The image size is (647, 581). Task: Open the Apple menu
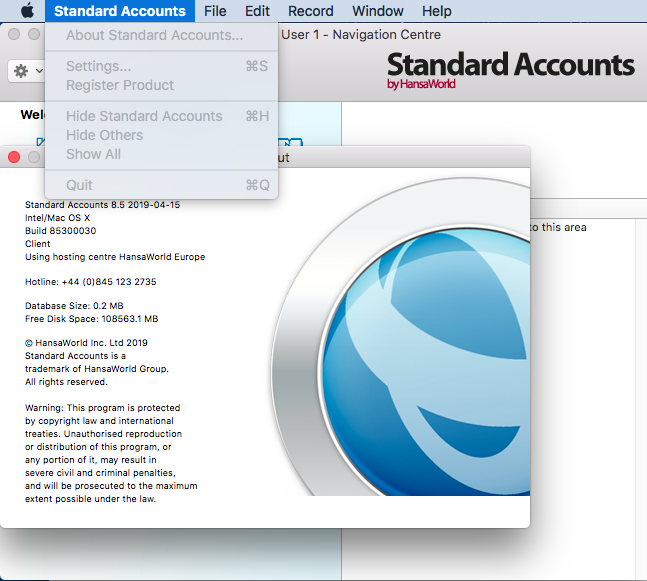point(28,11)
